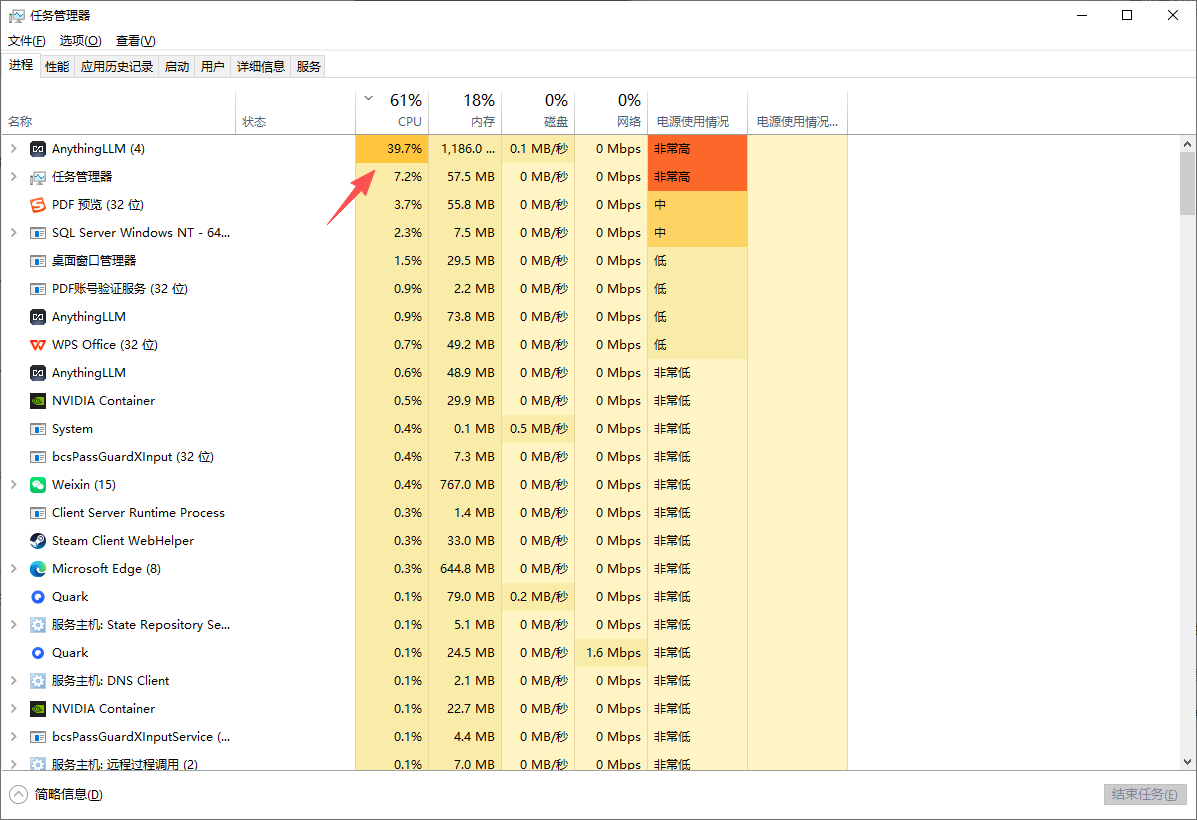
Task: Expand the 任务管理器 process group
Action: (13, 176)
